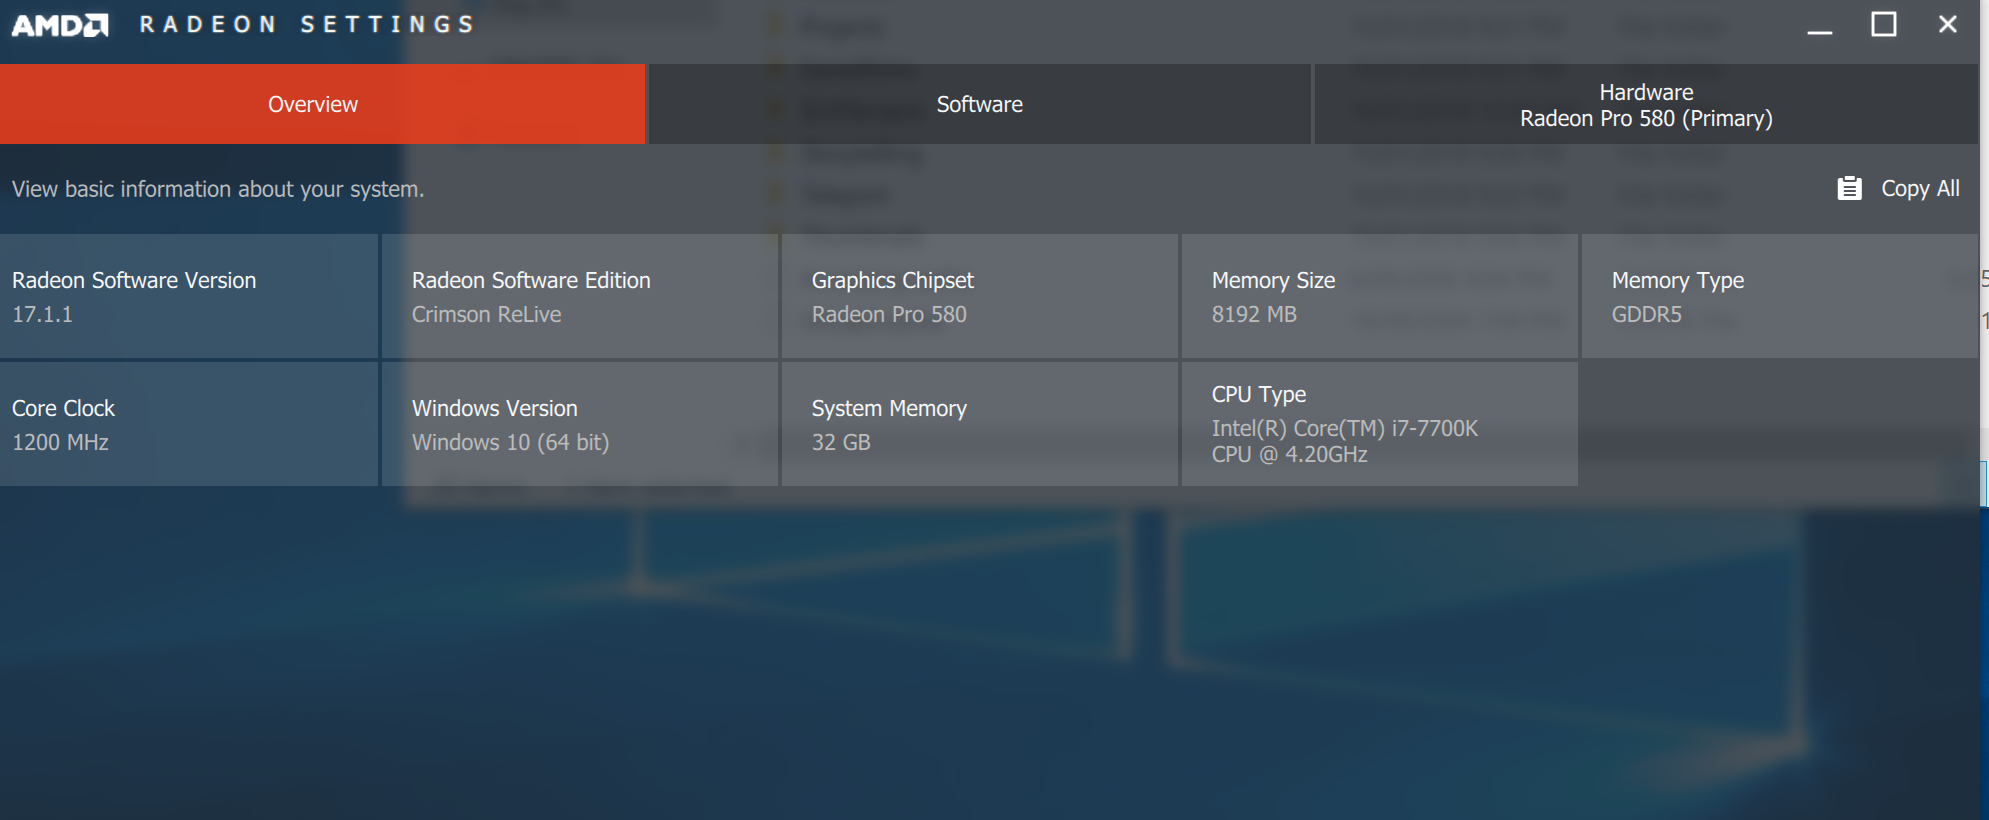Click the Memory Size 8192 MB tile
The height and width of the screenshot is (820, 1989).
point(1379,296)
